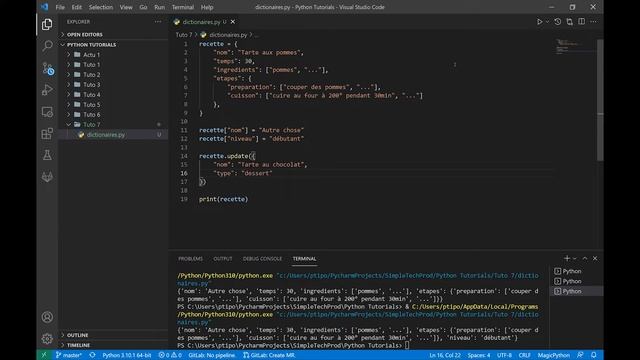Open the run options dropdown arrow
Viewport: 640px width, 360px height.
click(x=547, y=22)
